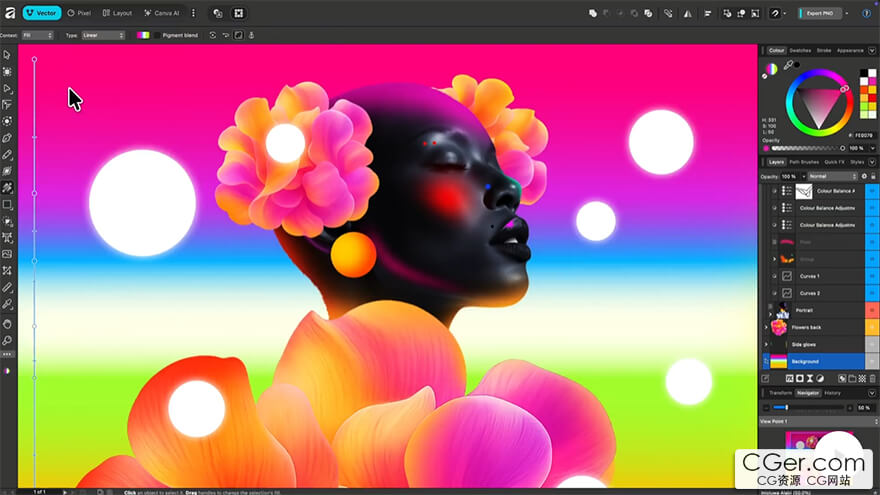880x495 pixels.
Task: Select the Move tool in the left toolbar
Action: [x=7, y=55]
